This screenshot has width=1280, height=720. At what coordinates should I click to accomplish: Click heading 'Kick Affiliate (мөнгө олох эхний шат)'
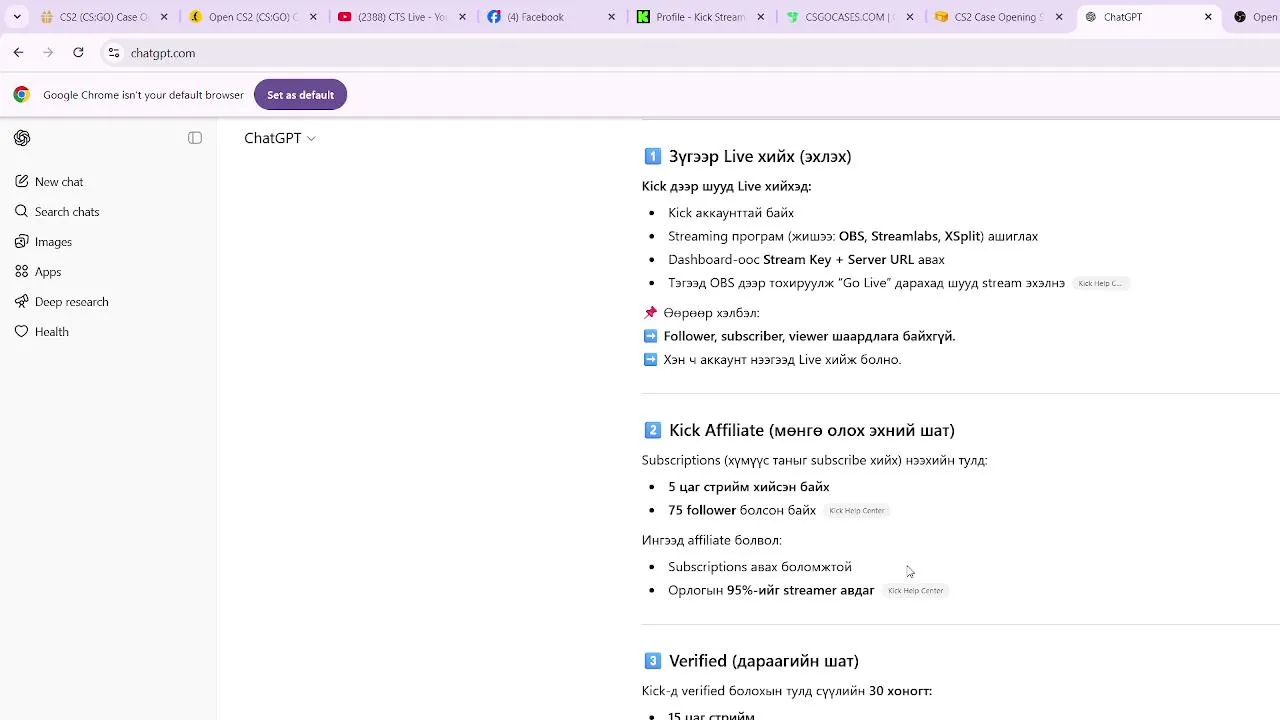[x=812, y=430]
